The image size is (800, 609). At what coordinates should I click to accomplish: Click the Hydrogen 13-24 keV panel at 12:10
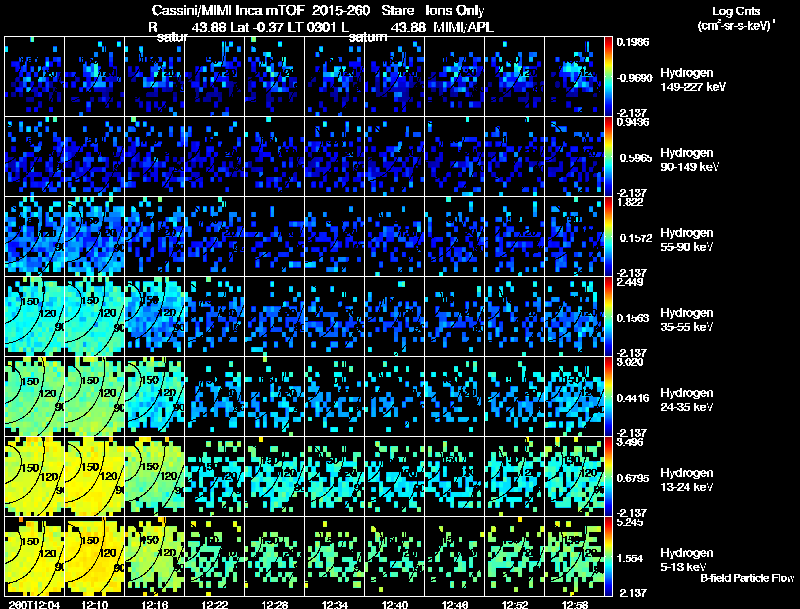click(x=94, y=477)
